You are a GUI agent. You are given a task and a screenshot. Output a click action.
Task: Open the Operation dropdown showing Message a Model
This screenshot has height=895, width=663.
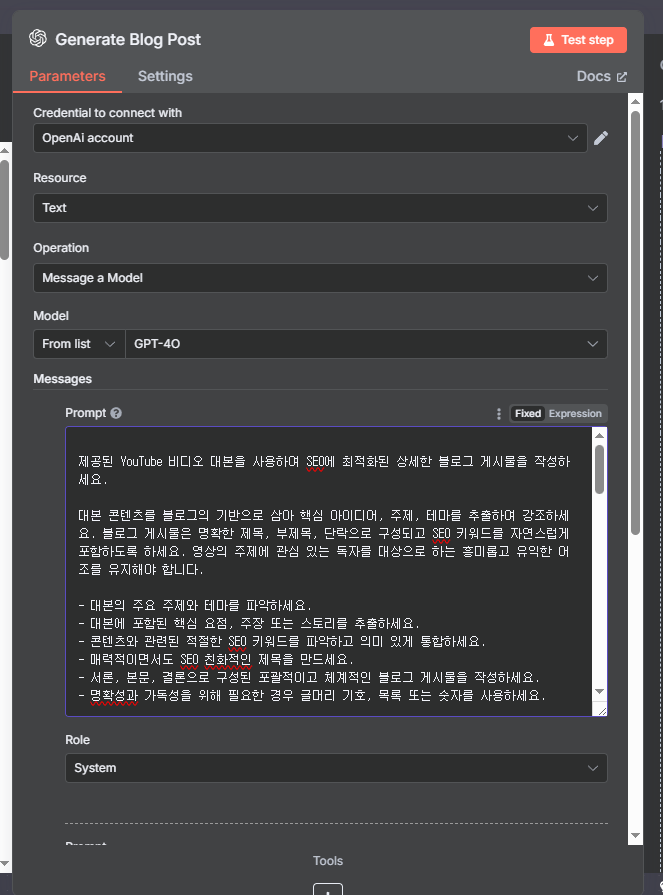pos(320,278)
